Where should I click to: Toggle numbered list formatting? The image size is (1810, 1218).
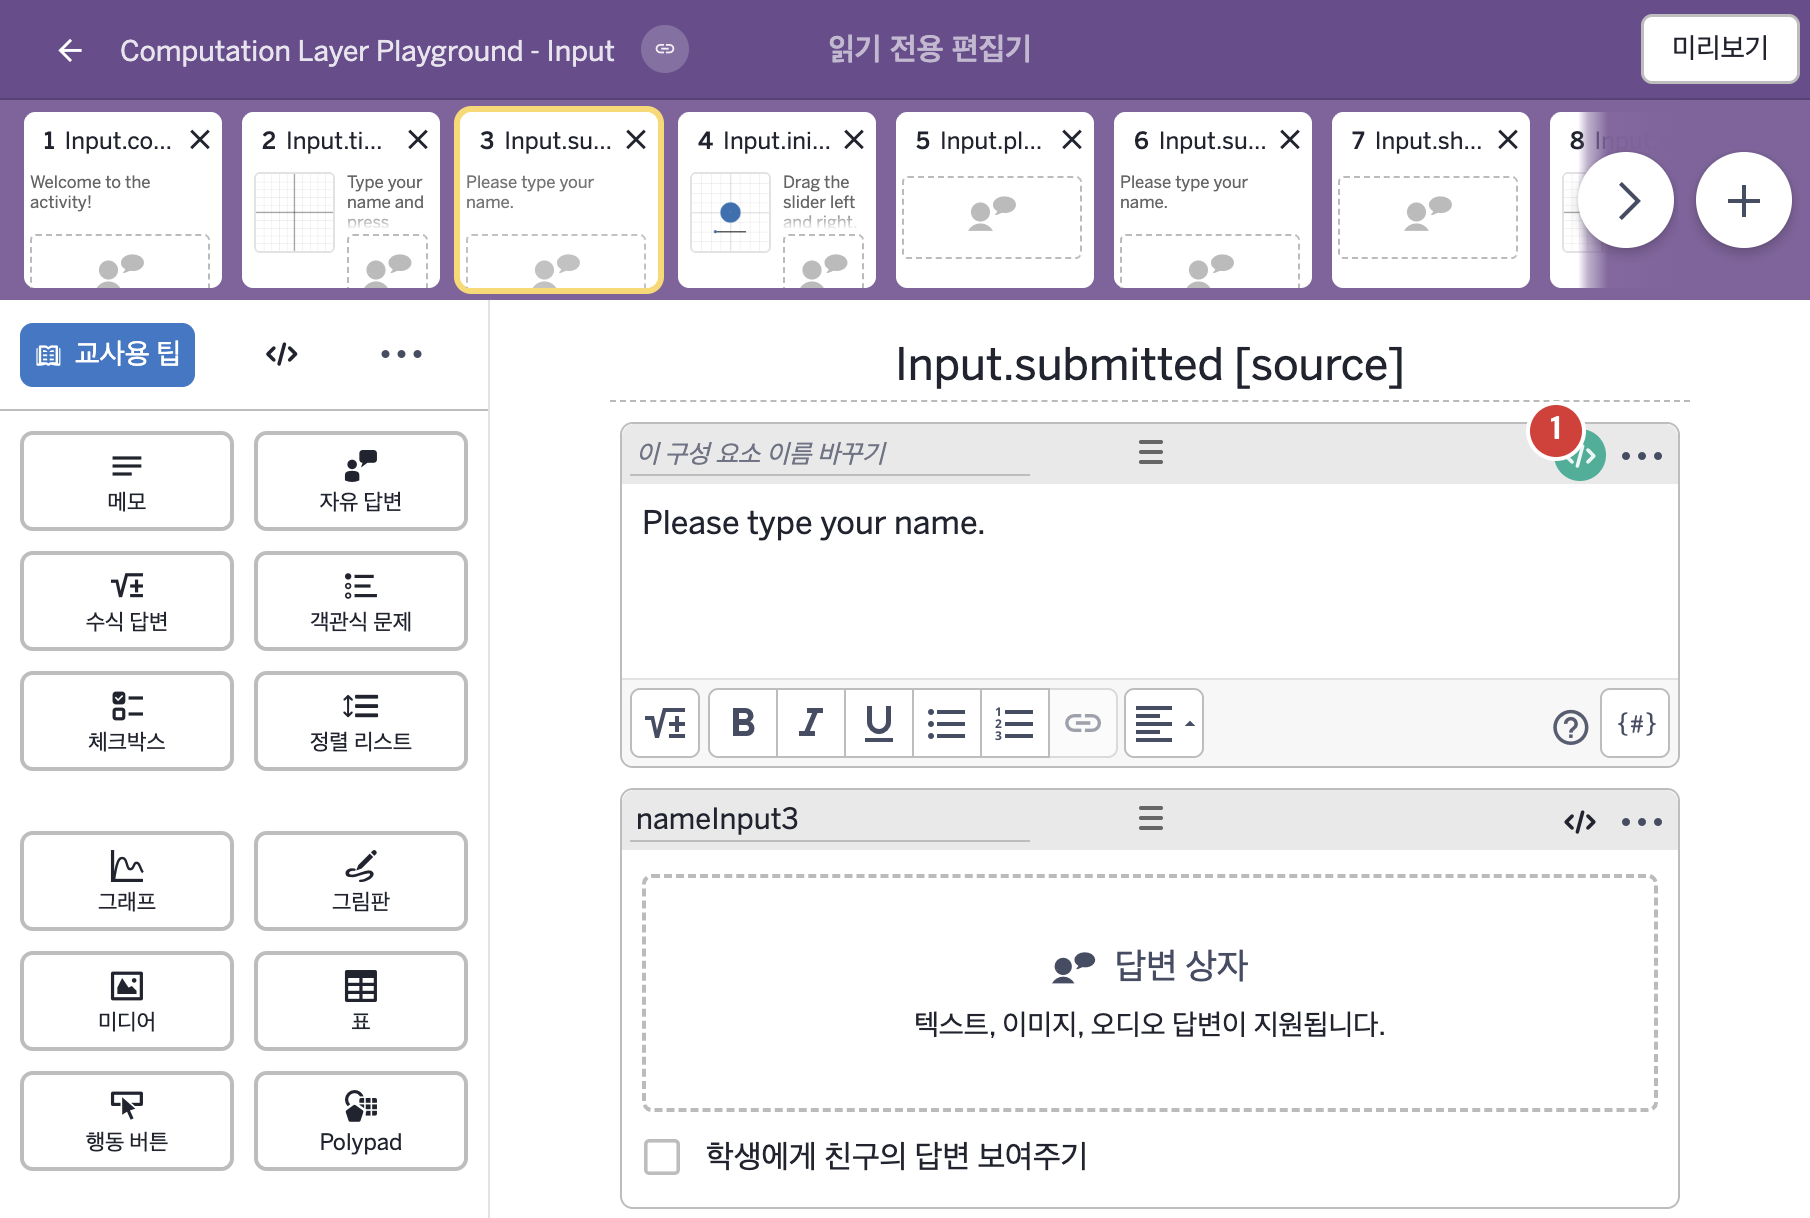[x=1015, y=723]
